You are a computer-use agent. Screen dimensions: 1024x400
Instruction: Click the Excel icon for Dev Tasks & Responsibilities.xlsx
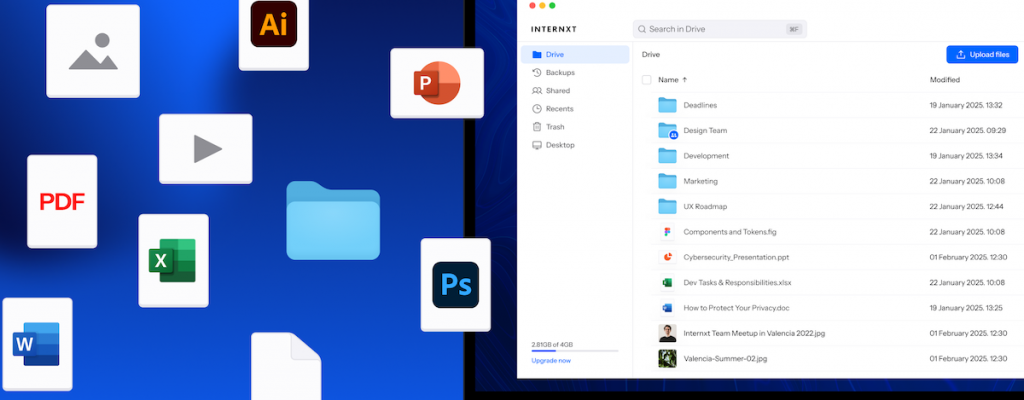pyautogui.click(x=667, y=283)
